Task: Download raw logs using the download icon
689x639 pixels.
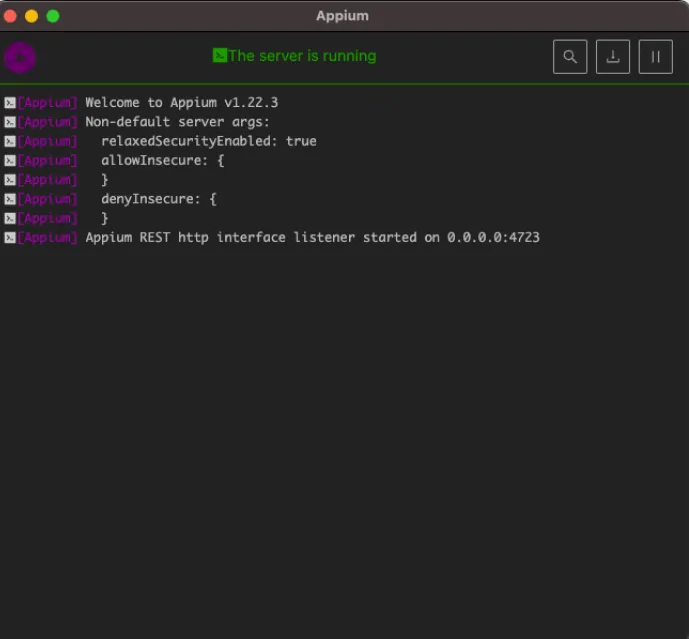Action: tap(613, 57)
